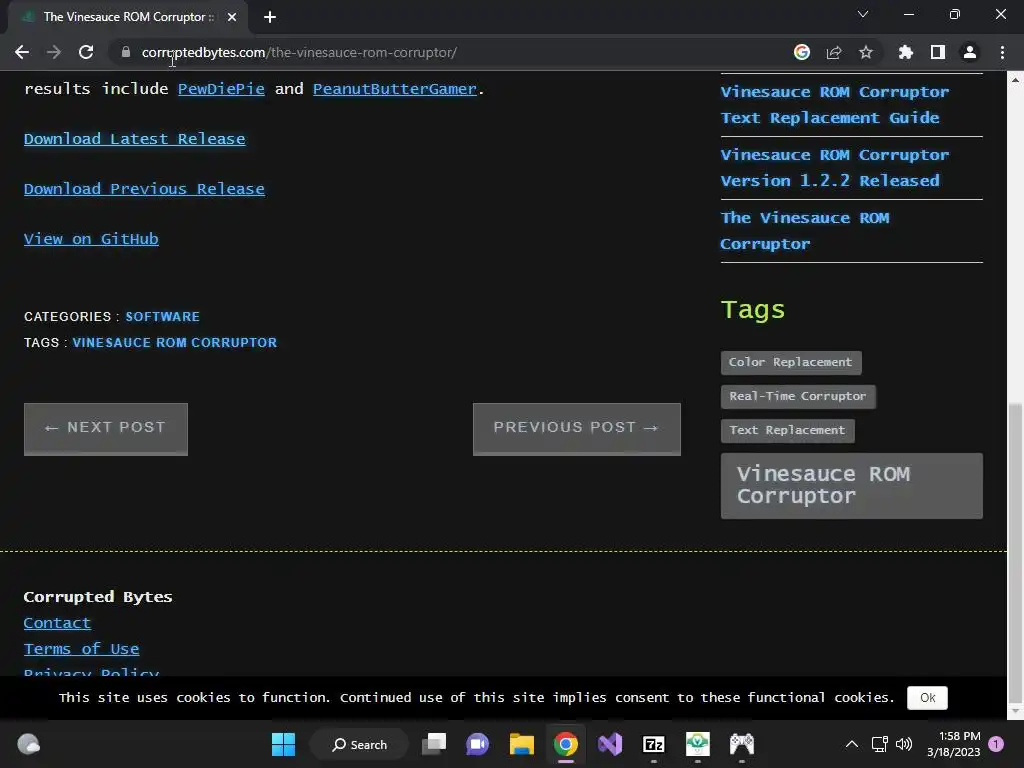Switch to Chrome on taskbar
1024x768 pixels.
click(566, 744)
